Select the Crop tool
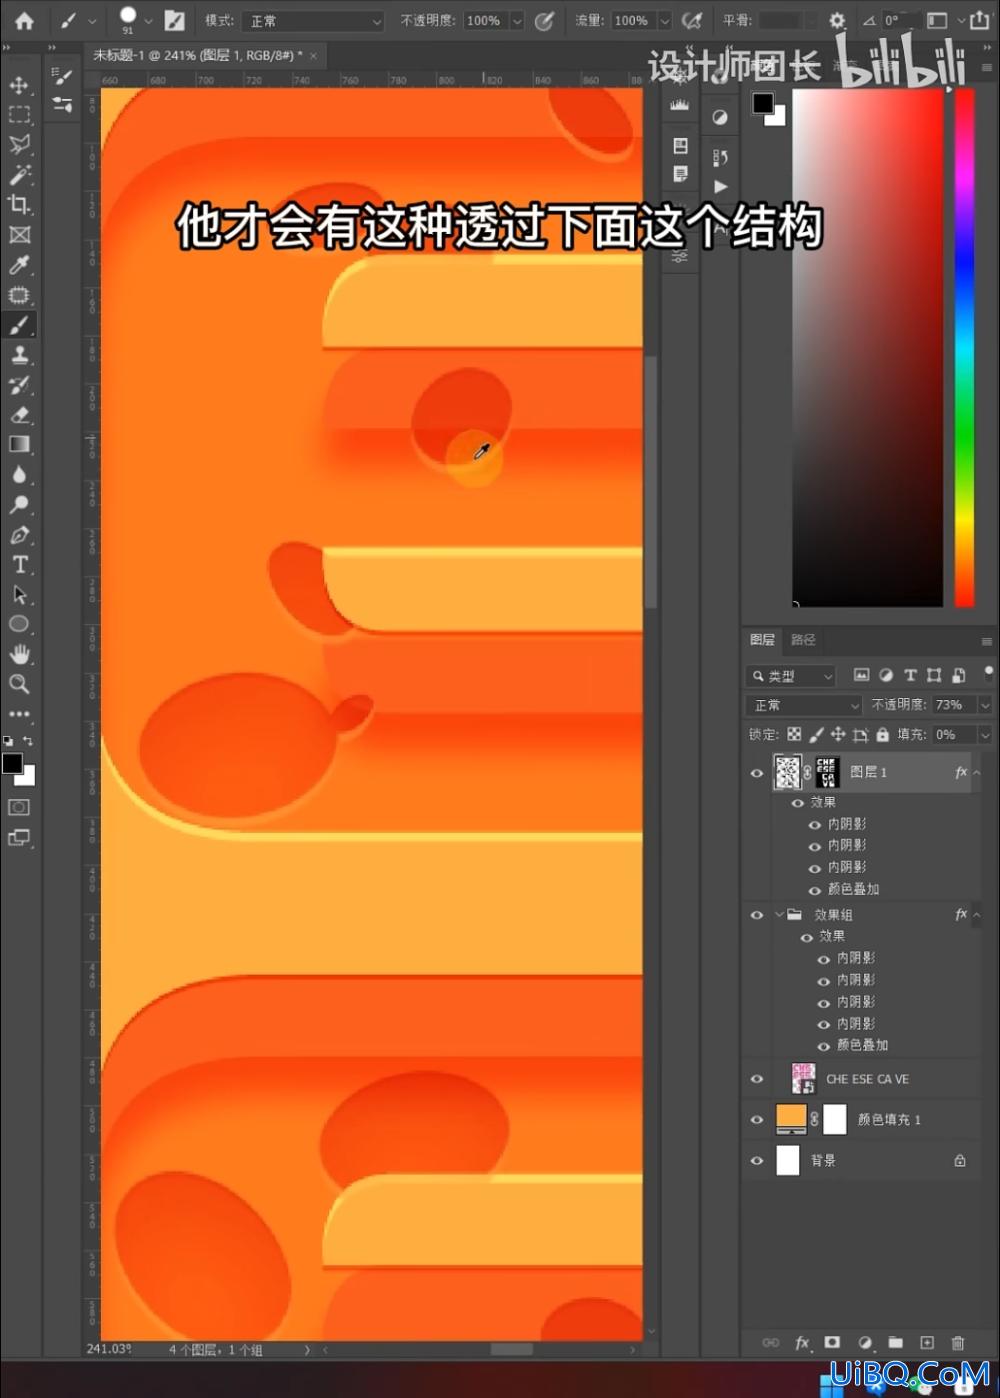Screen dimensions: 1000x1398 click(19, 205)
